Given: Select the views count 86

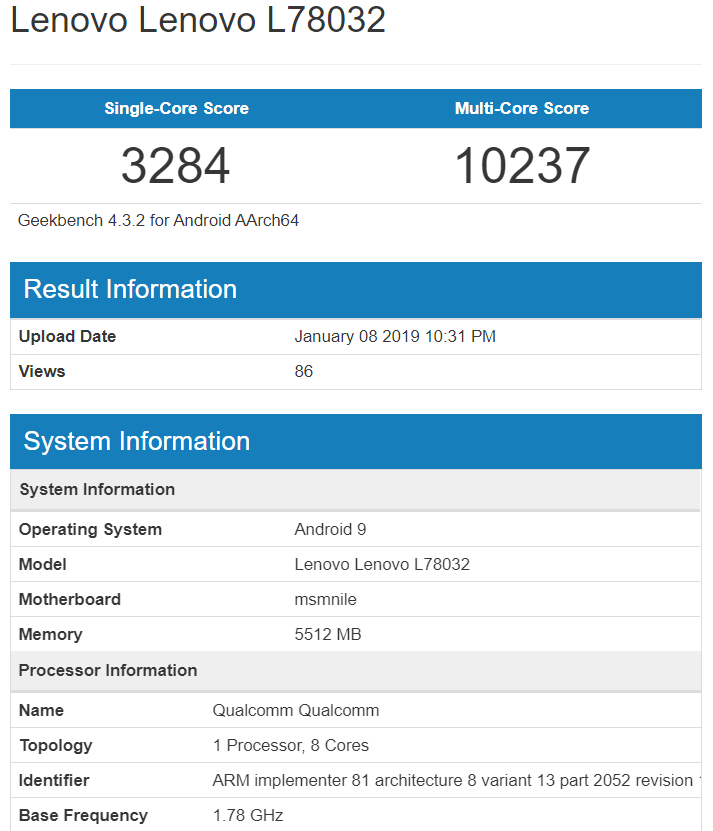Looking at the screenshot, I should point(304,372).
